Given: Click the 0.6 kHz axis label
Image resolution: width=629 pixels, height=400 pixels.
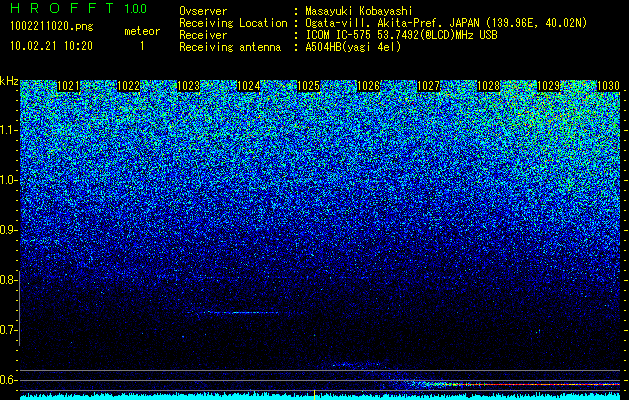Looking at the screenshot, I should tap(8, 380).
